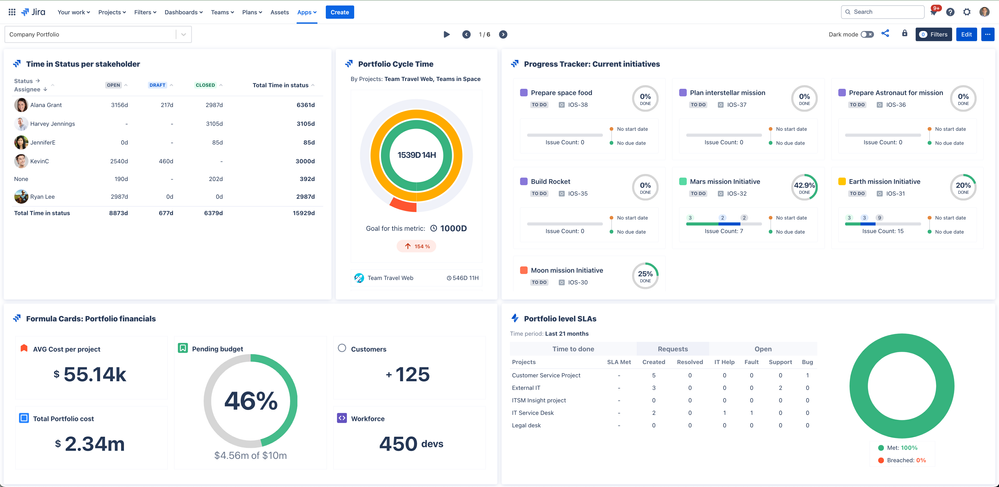Open the settings gear icon

click(967, 12)
